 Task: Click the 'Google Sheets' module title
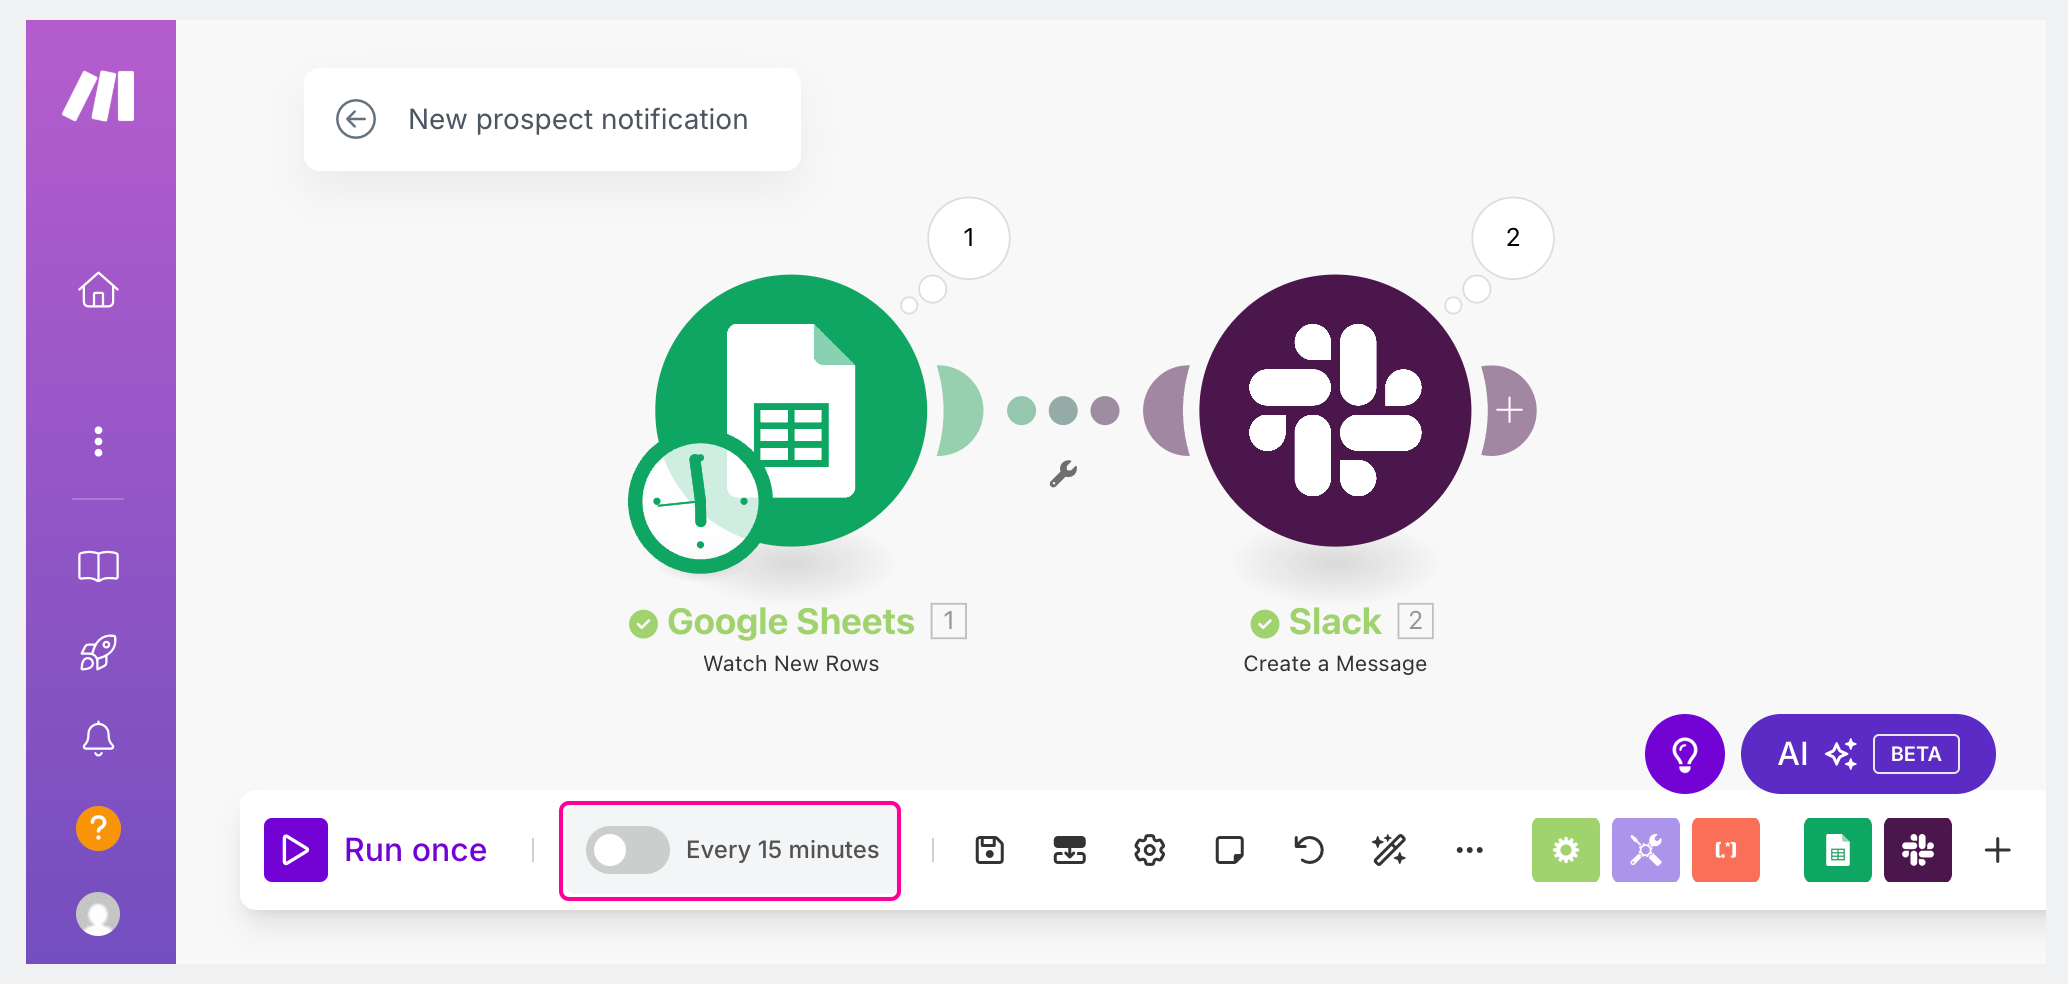(x=791, y=622)
